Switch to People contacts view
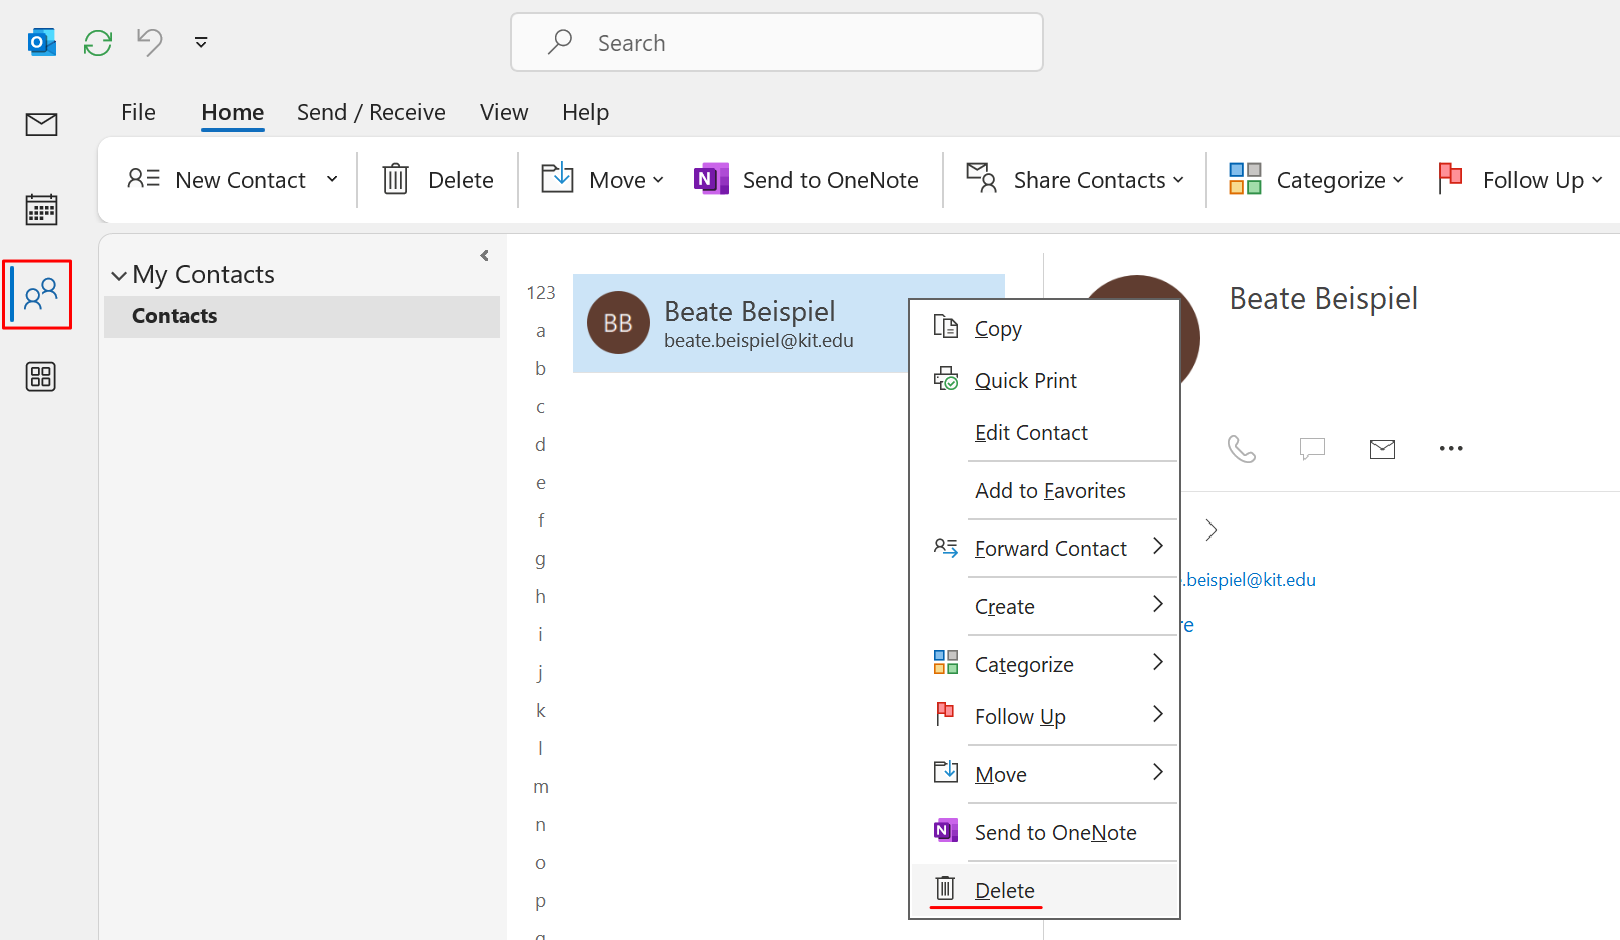Image resolution: width=1620 pixels, height=940 pixels. (41, 294)
